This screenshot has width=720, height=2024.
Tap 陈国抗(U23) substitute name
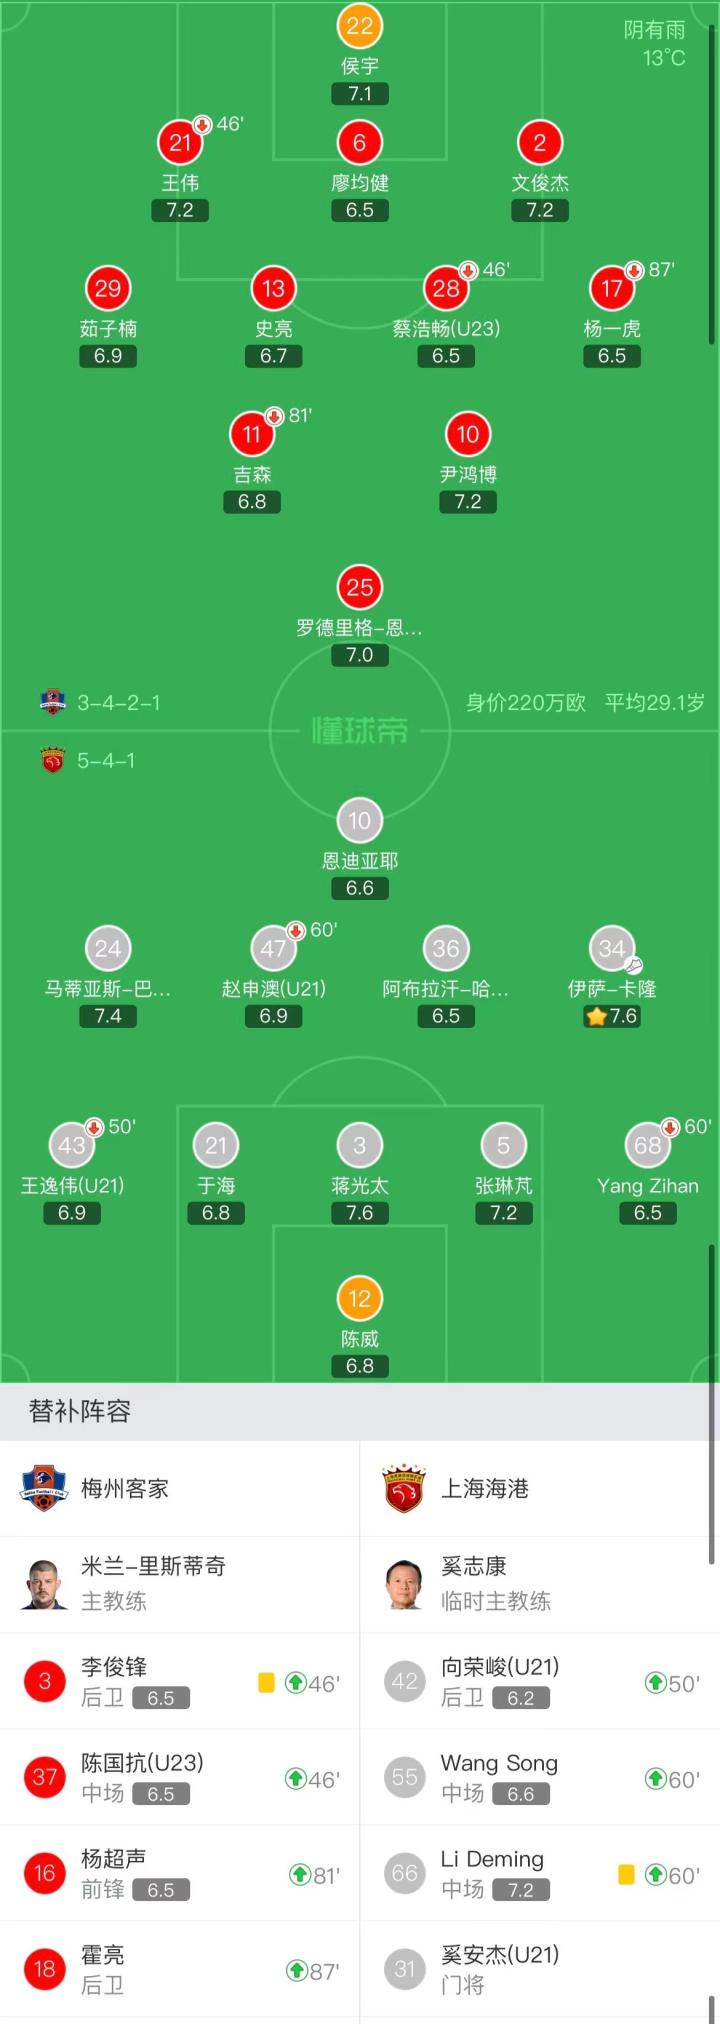(142, 1763)
